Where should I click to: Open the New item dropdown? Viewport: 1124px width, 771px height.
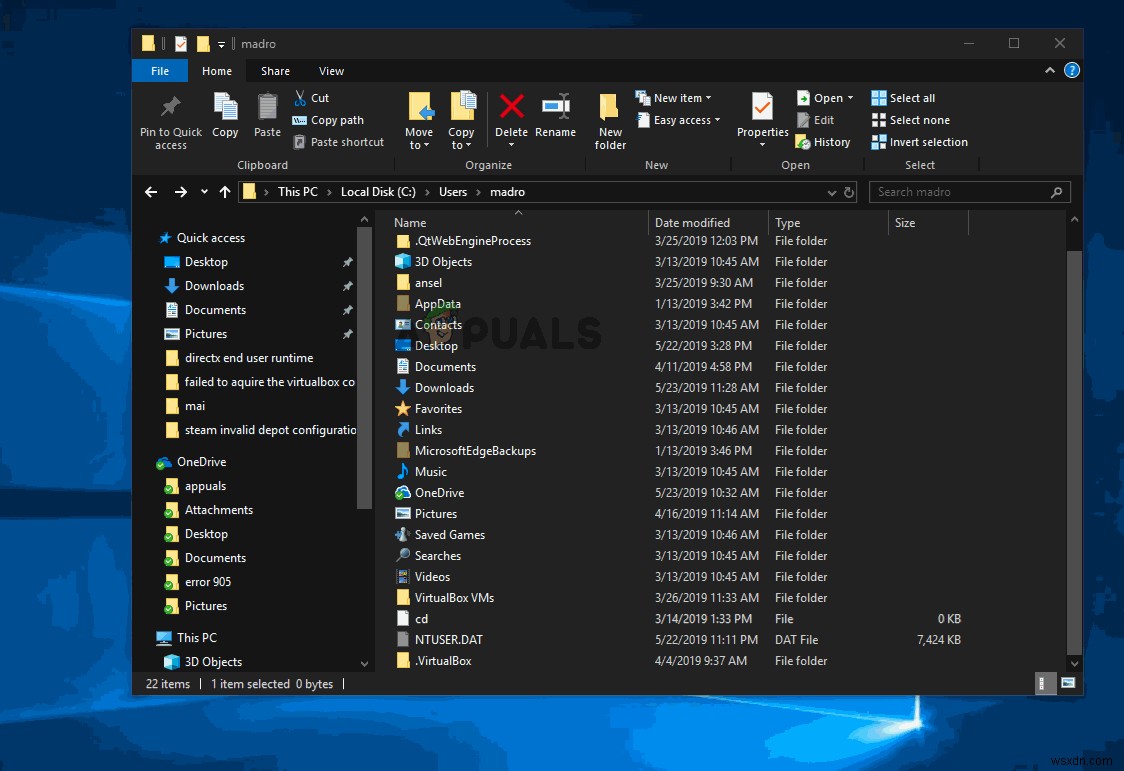pos(678,97)
